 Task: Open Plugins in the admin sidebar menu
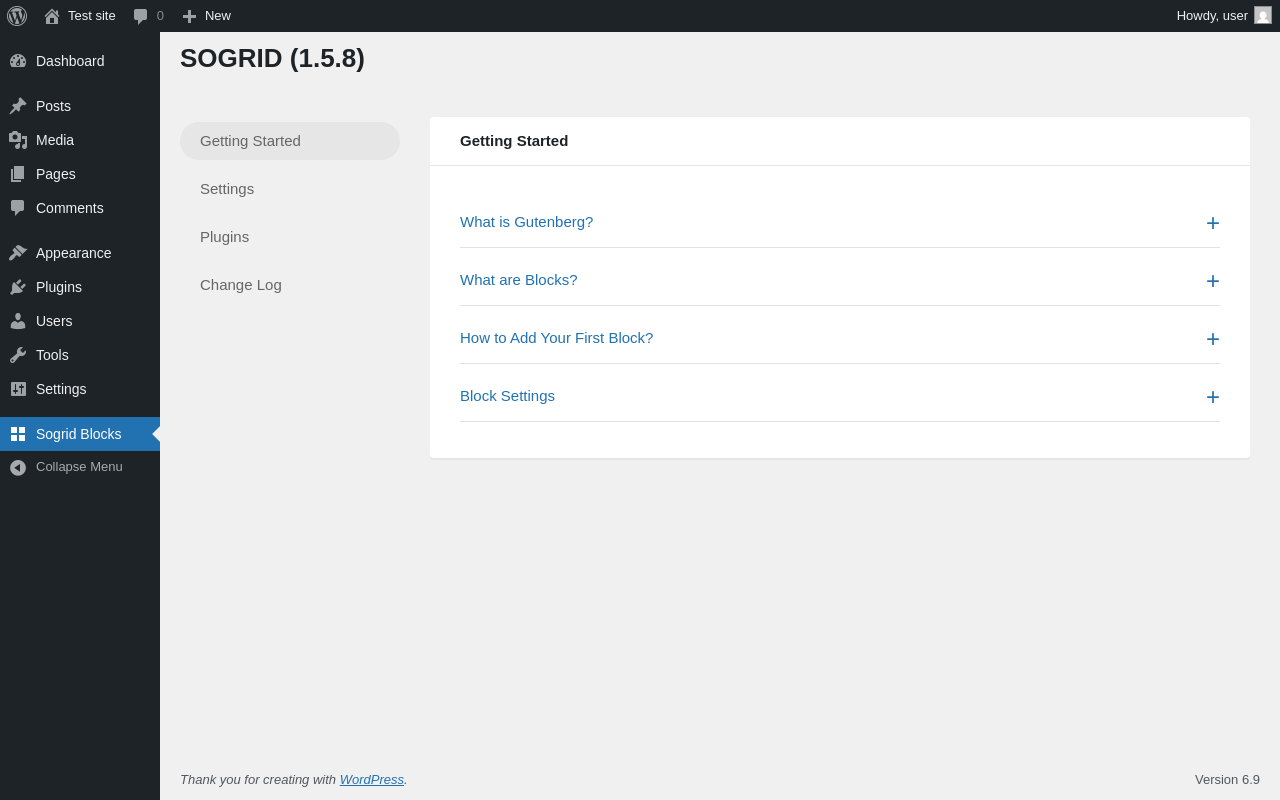point(80,287)
